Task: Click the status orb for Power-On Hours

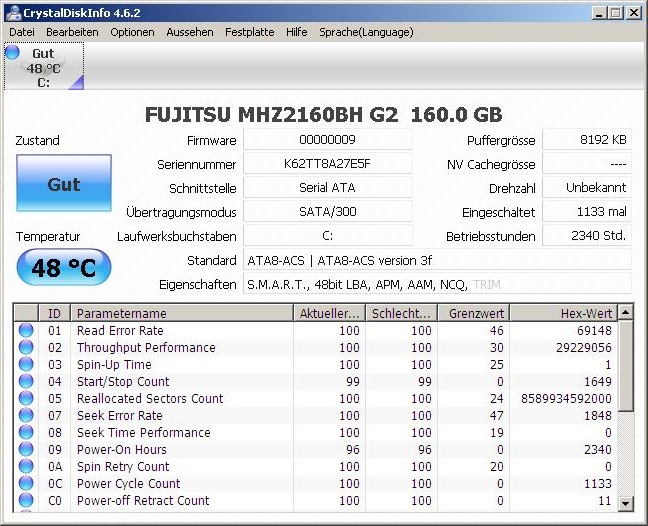Action: click(26, 449)
